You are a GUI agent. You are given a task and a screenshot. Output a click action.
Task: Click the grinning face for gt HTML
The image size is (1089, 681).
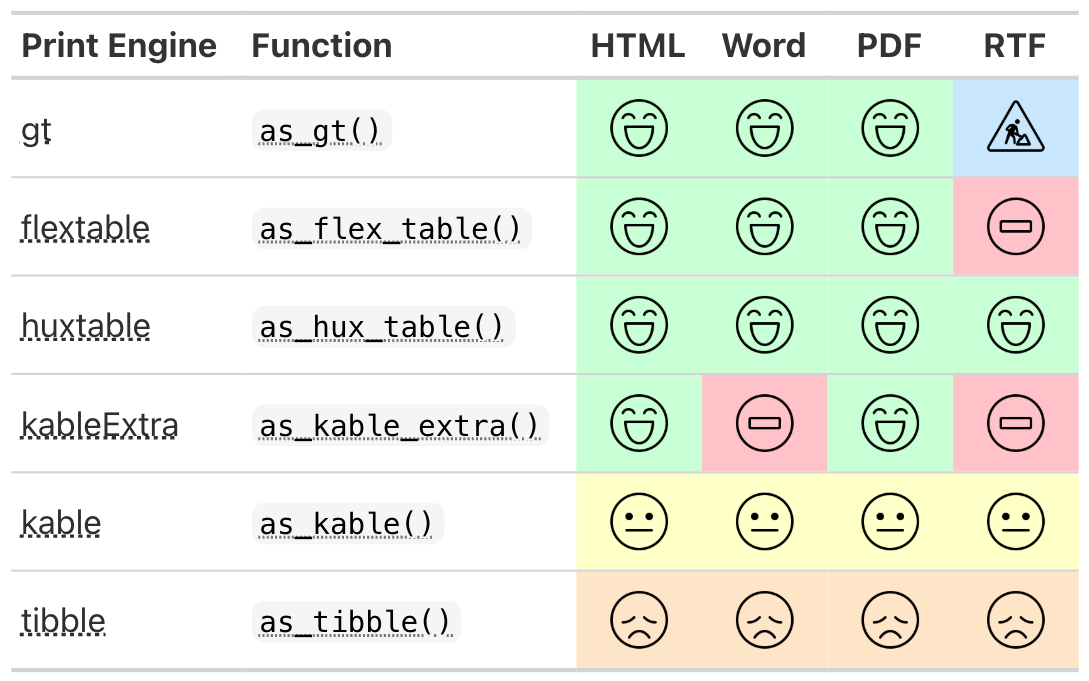click(x=639, y=130)
